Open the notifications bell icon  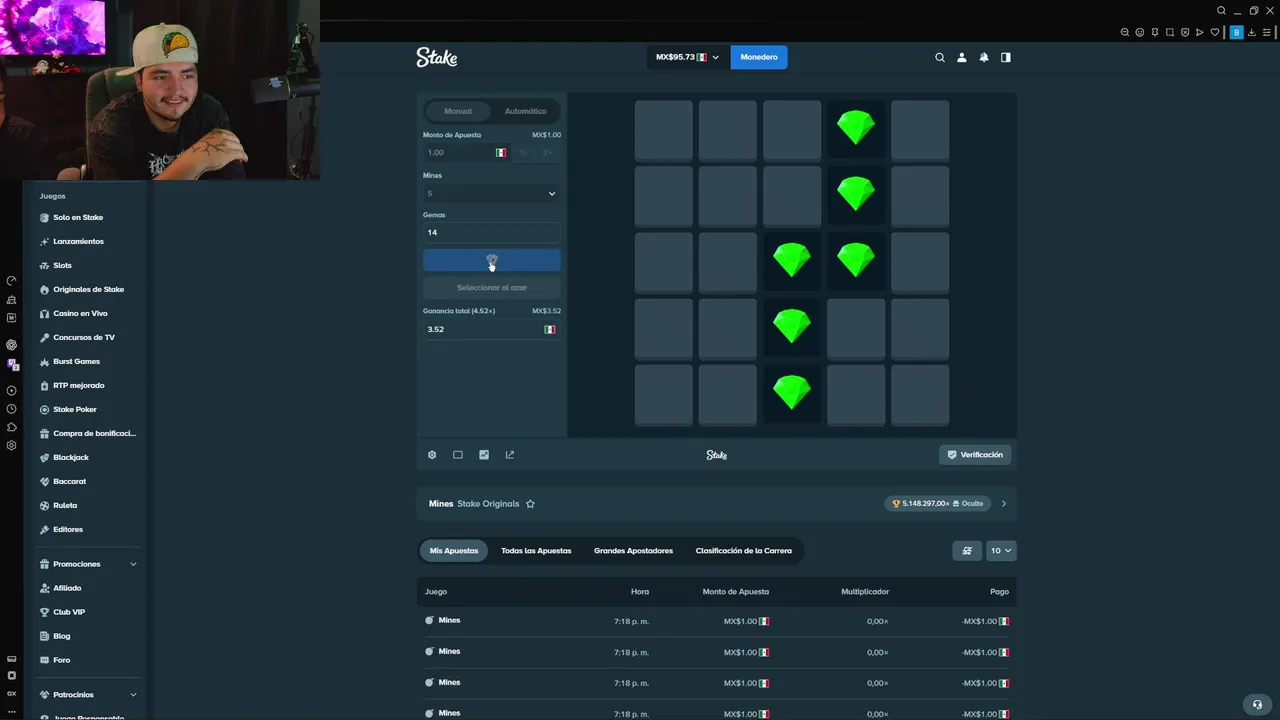click(x=984, y=58)
